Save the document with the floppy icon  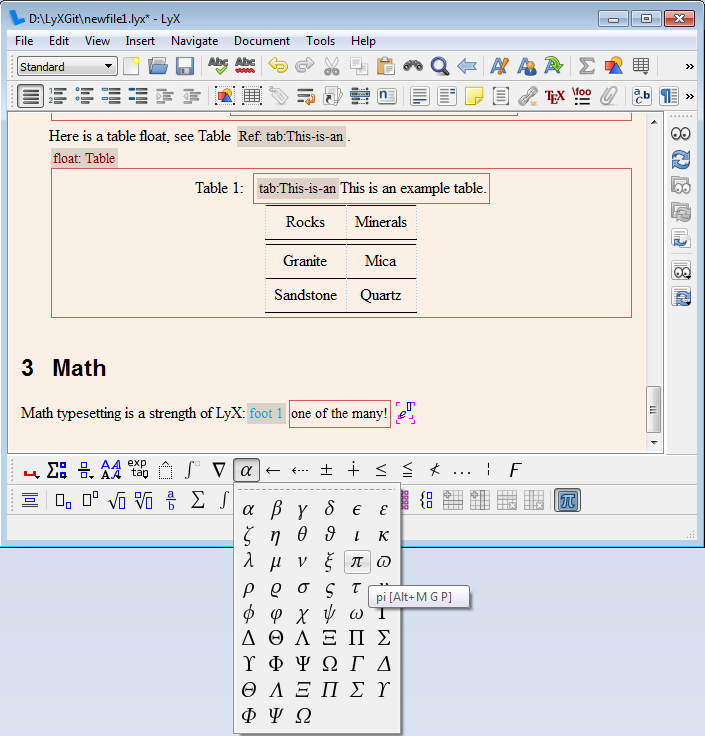(185, 66)
